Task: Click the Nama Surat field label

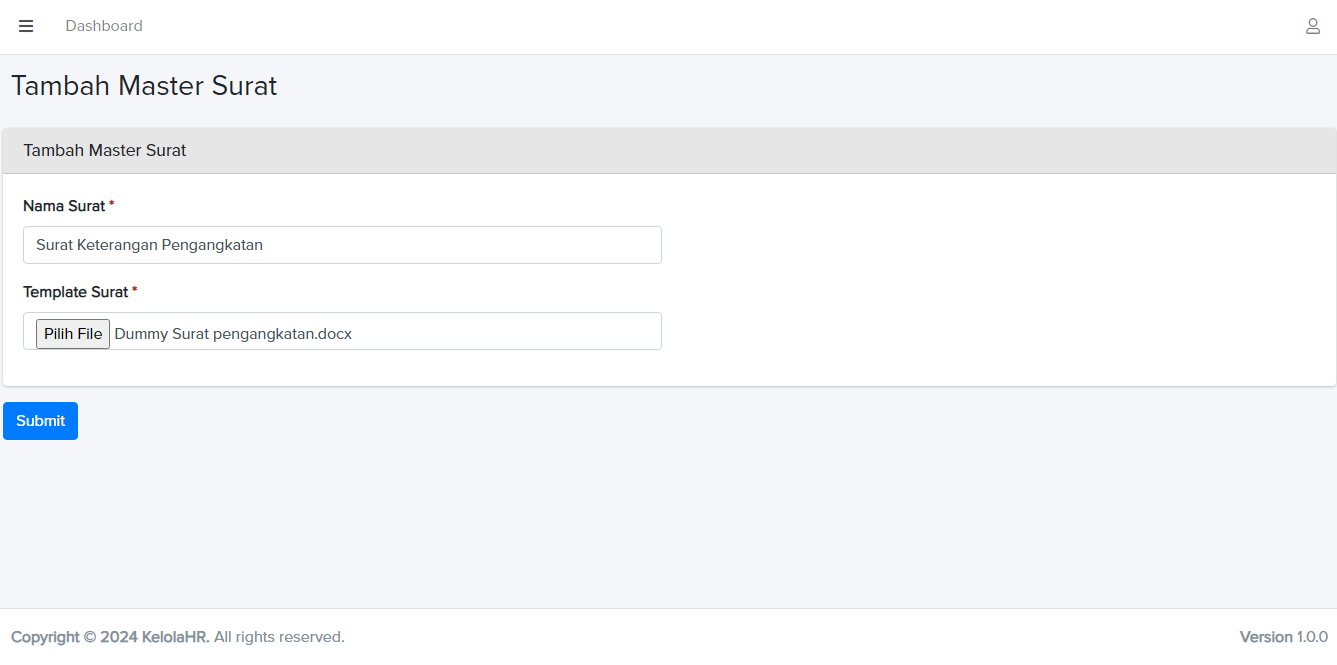Action: (x=64, y=206)
